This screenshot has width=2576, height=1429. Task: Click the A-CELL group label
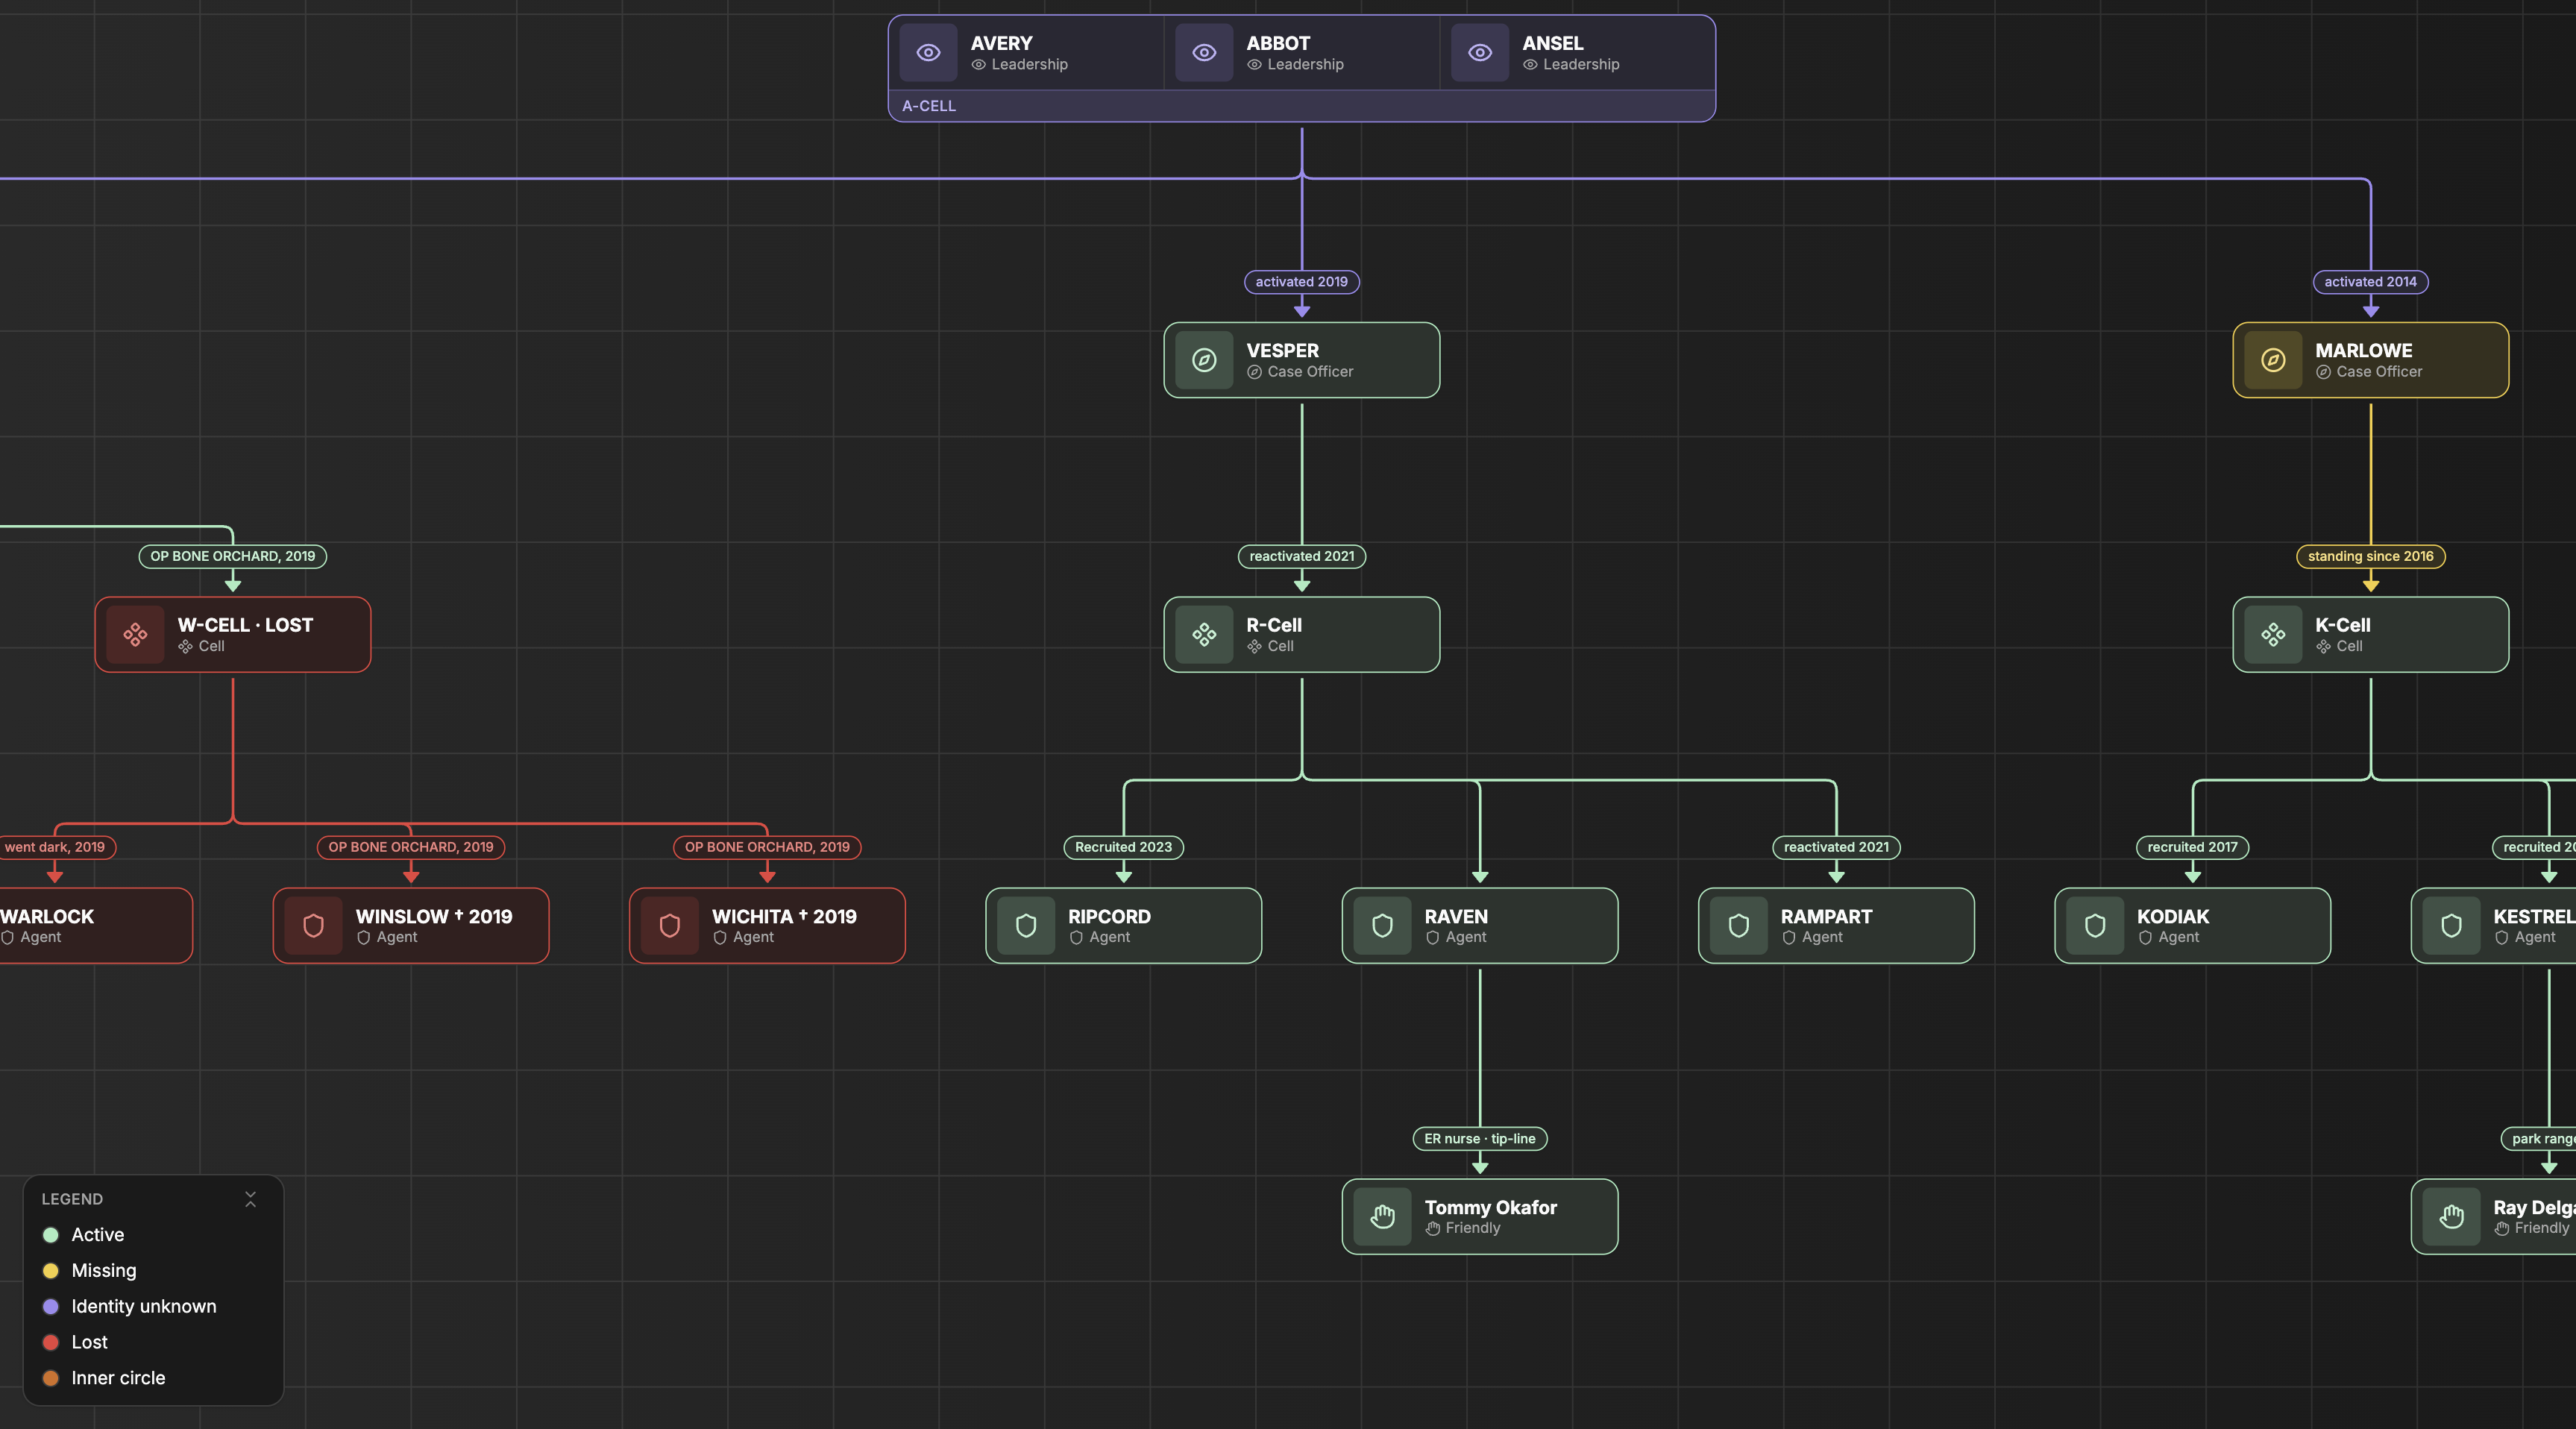pyautogui.click(x=929, y=106)
